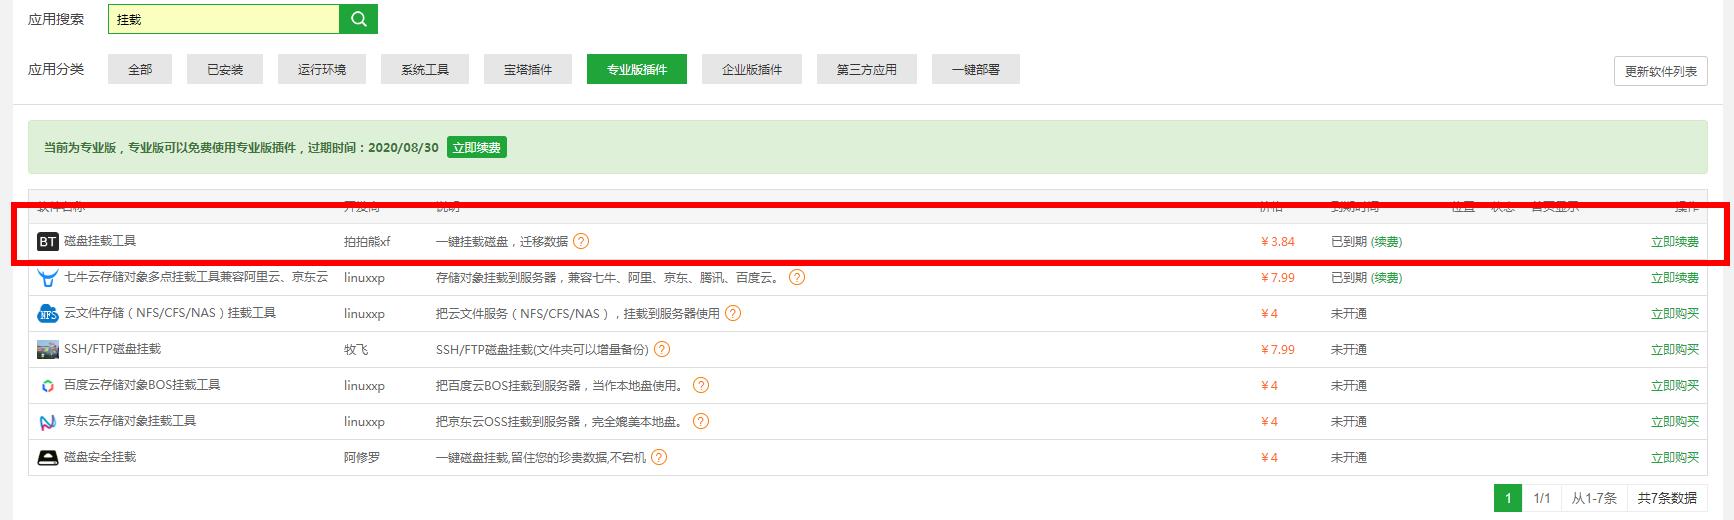Open help icon for 七牛云存储 description

tap(797, 277)
